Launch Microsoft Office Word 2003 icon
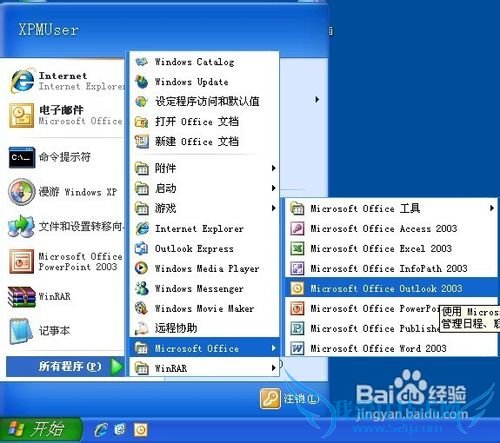The width and height of the screenshot is (500, 443). click(297, 349)
